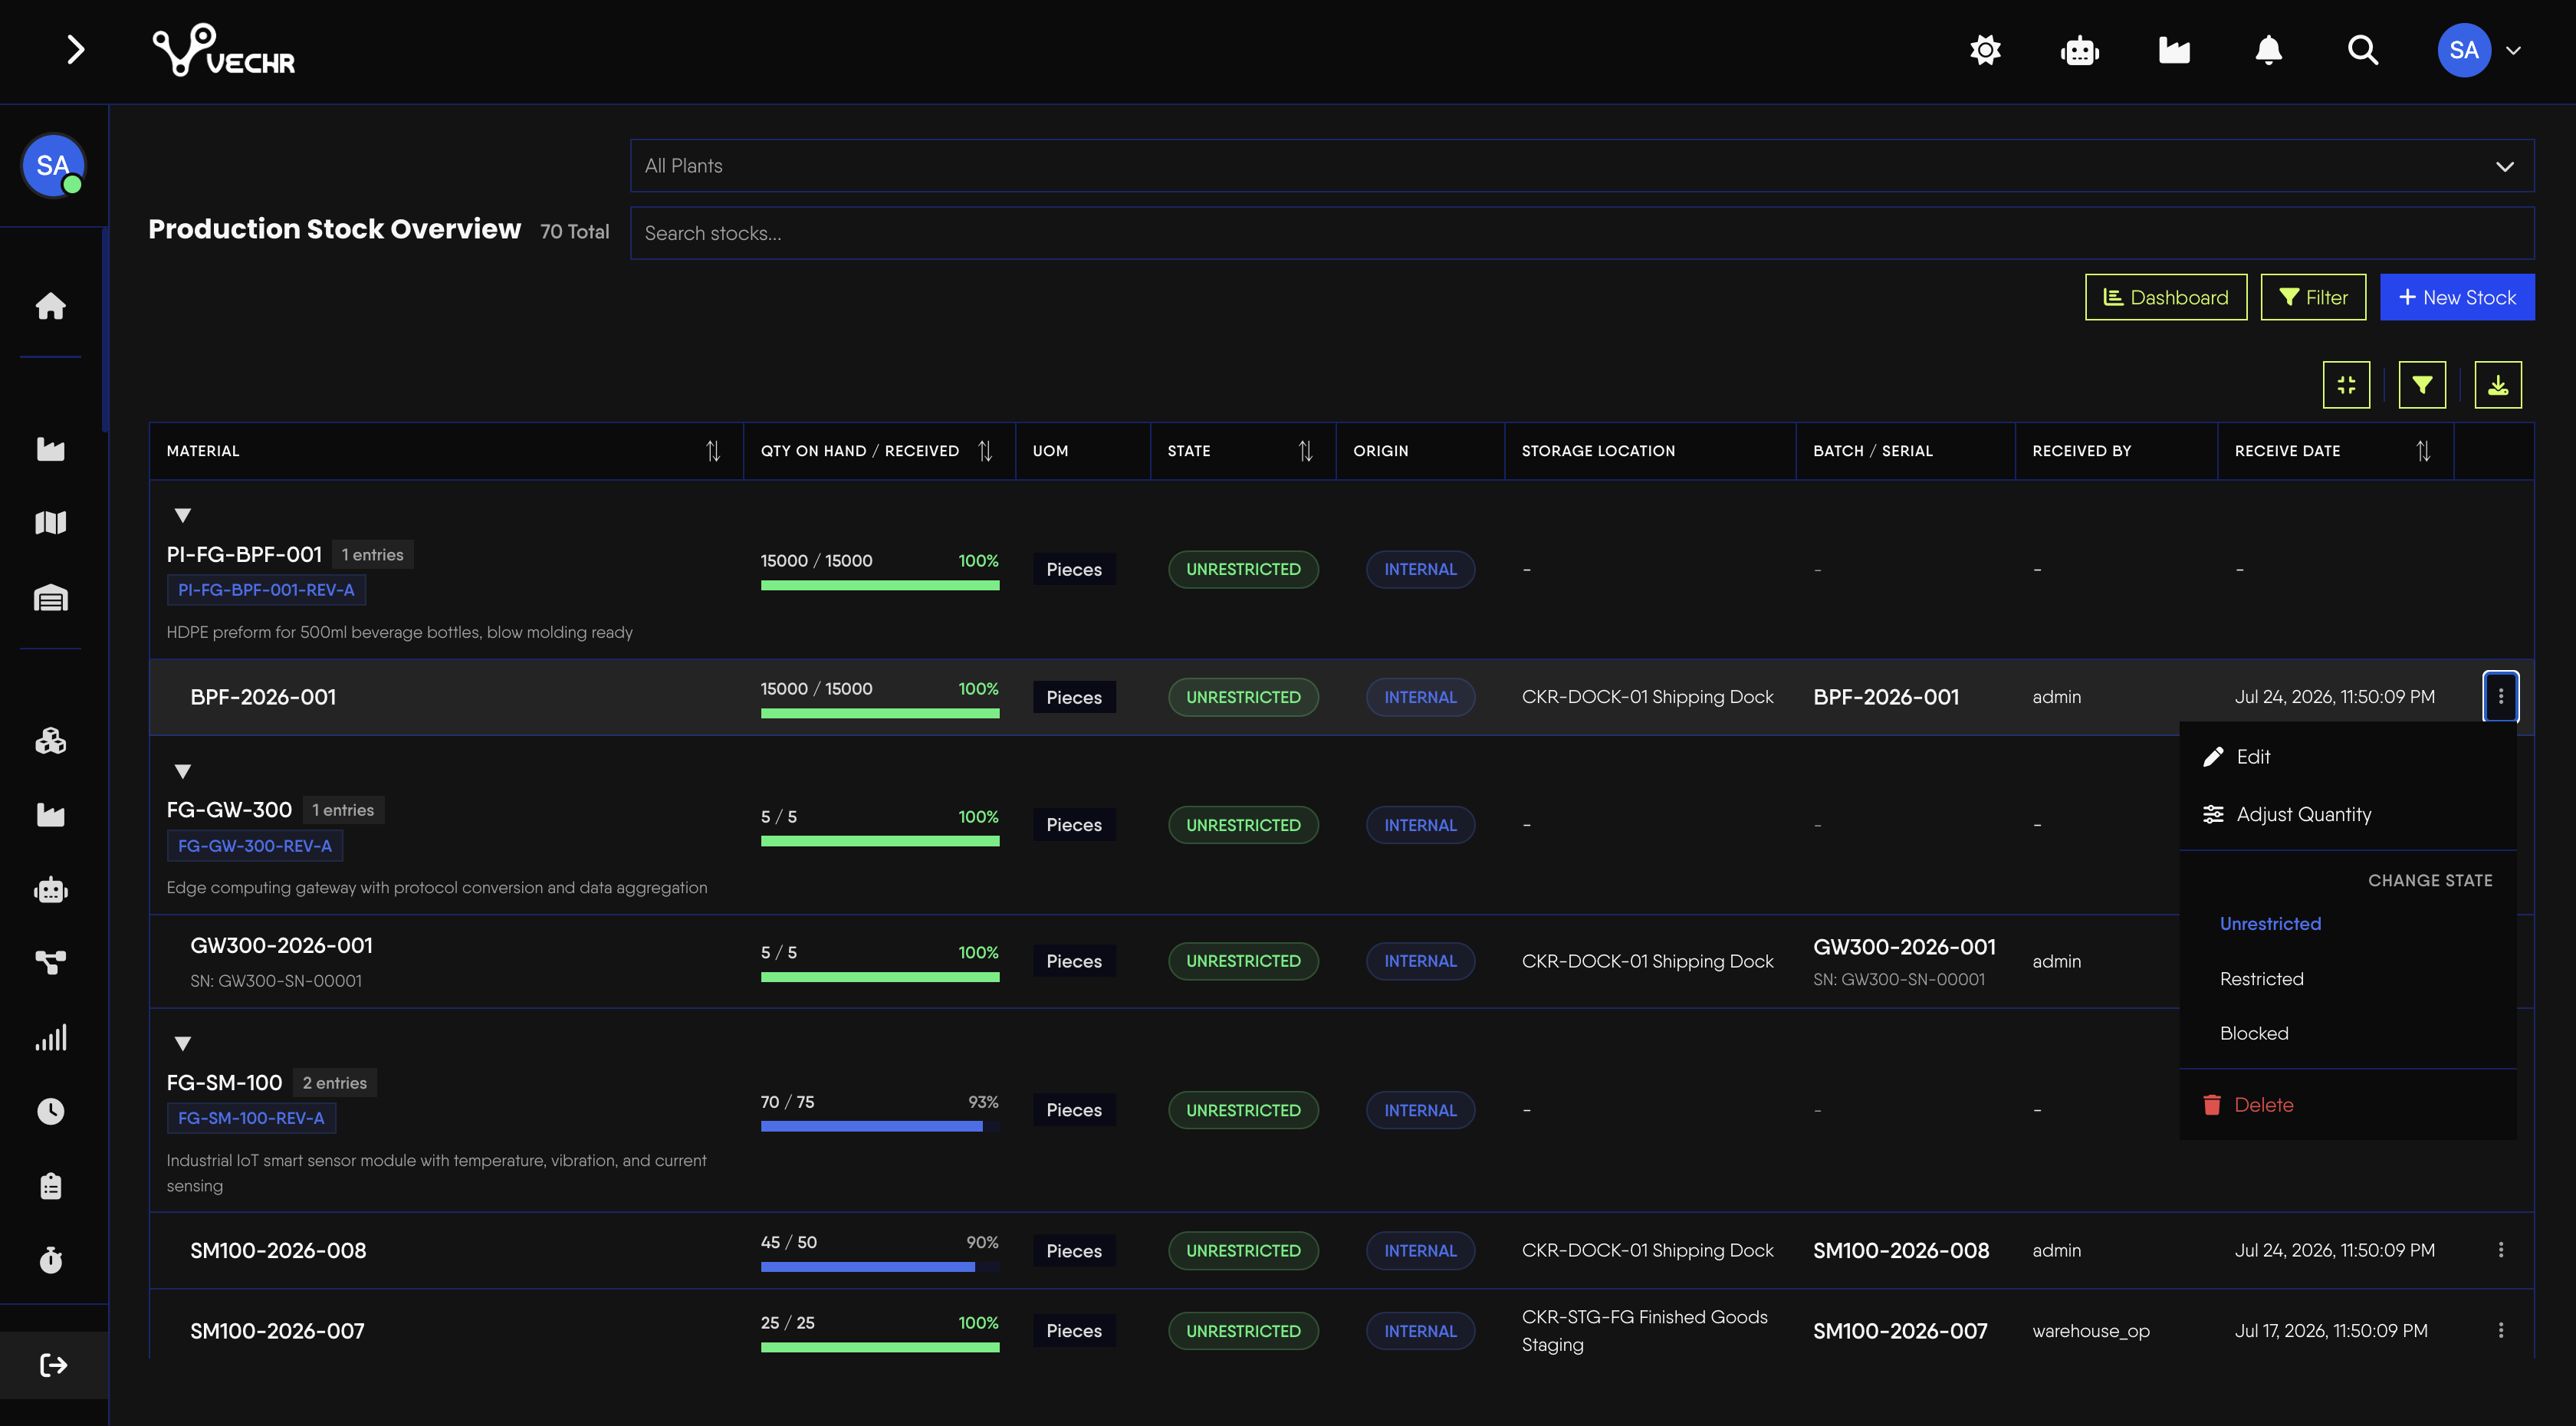Sort by Receive Date column

(x=2423, y=451)
